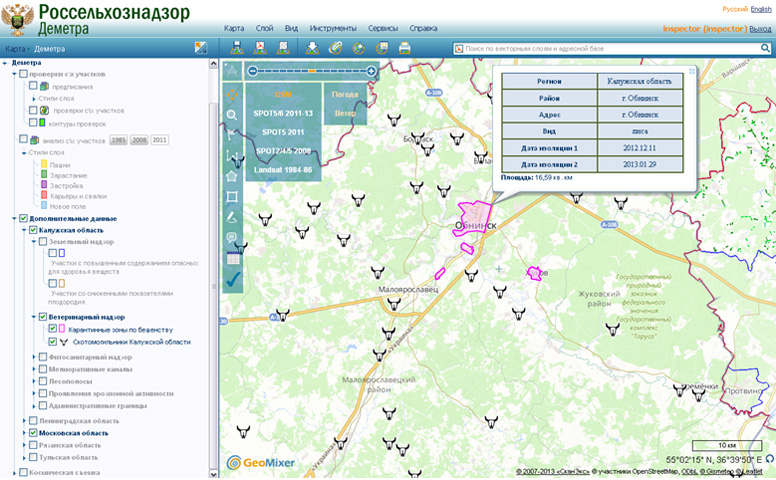Open the Инструменты menu
Screen dimensions: 776x480
pyautogui.click(x=333, y=29)
